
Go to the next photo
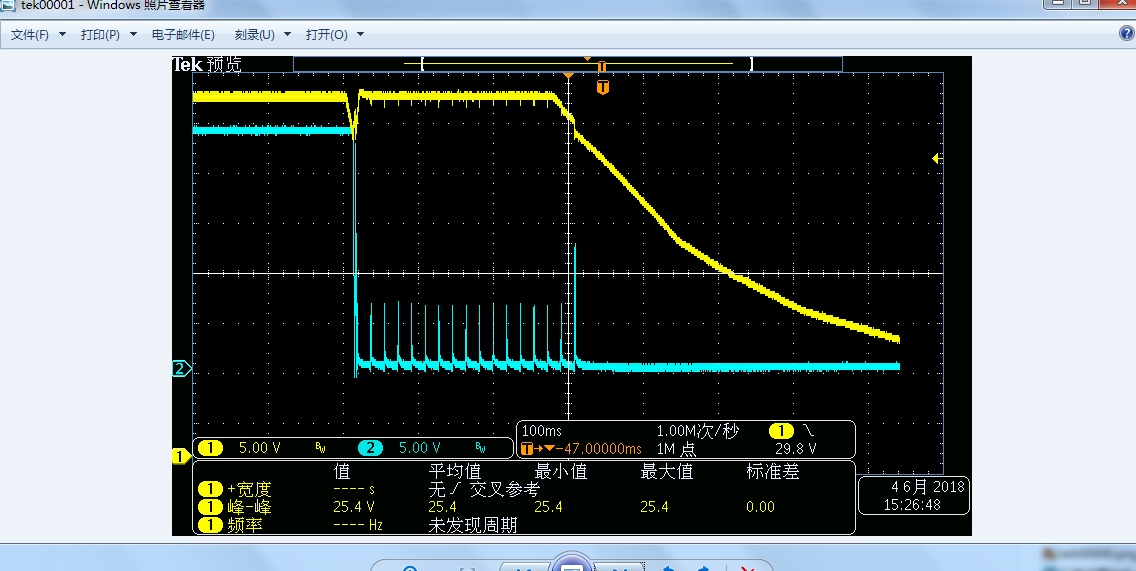pyautogui.click(x=619, y=567)
